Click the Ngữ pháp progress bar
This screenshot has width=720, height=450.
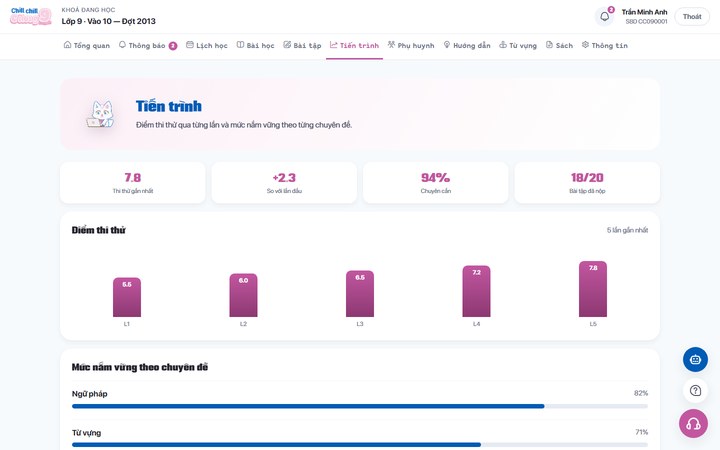point(360,406)
